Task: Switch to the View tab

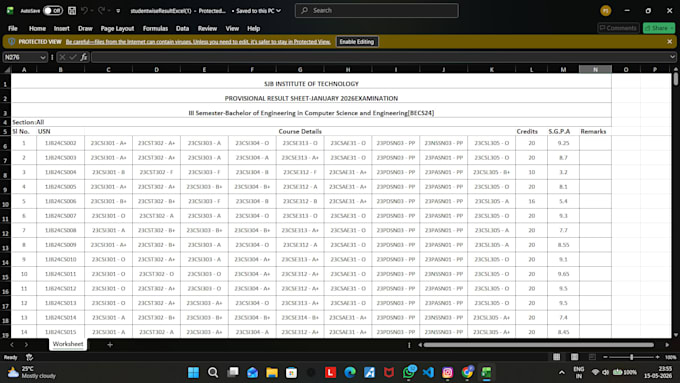Action: [232, 28]
